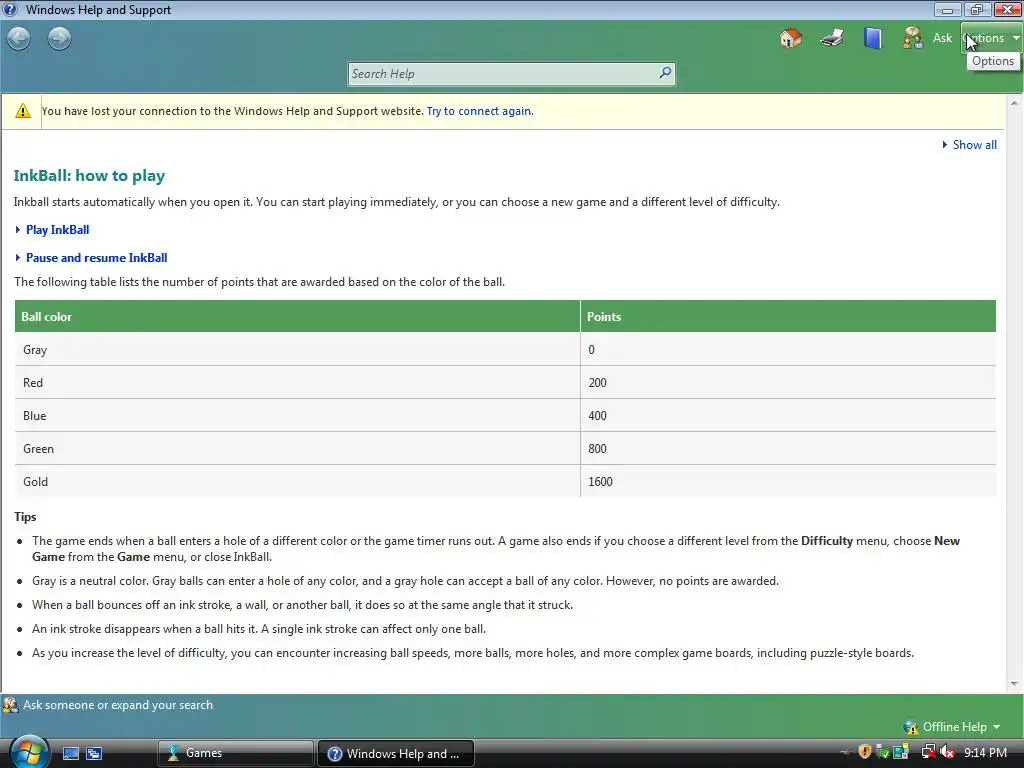
Task: Click the magnifier search button
Action: [x=665, y=73]
